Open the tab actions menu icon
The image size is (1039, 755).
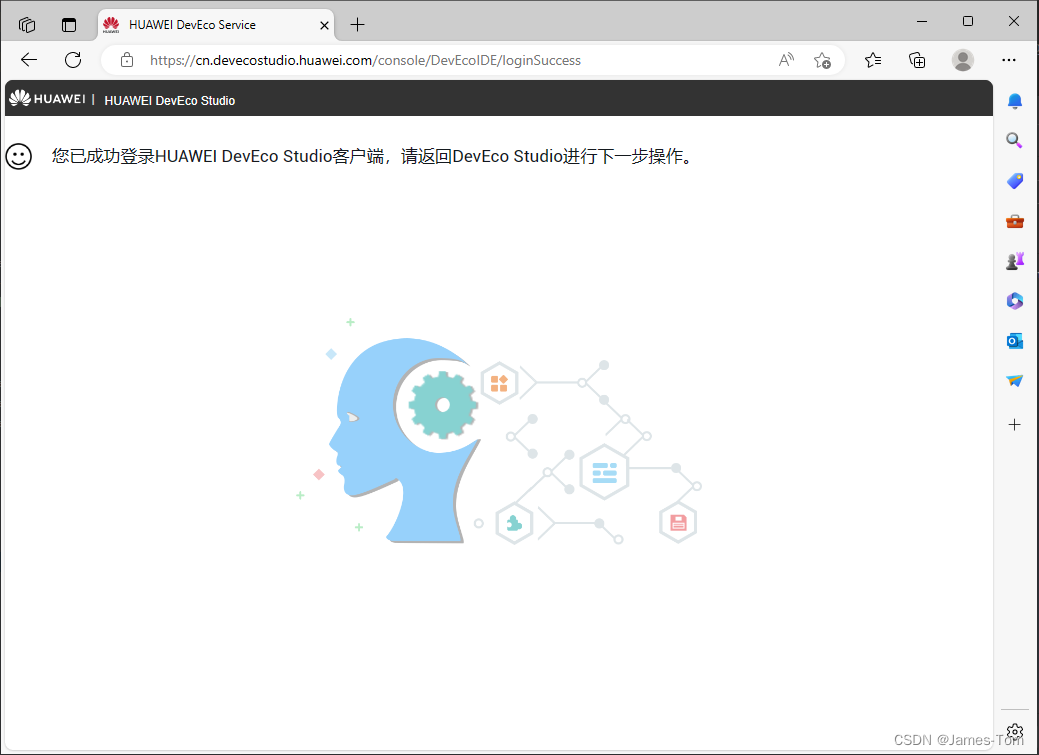[69, 25]
